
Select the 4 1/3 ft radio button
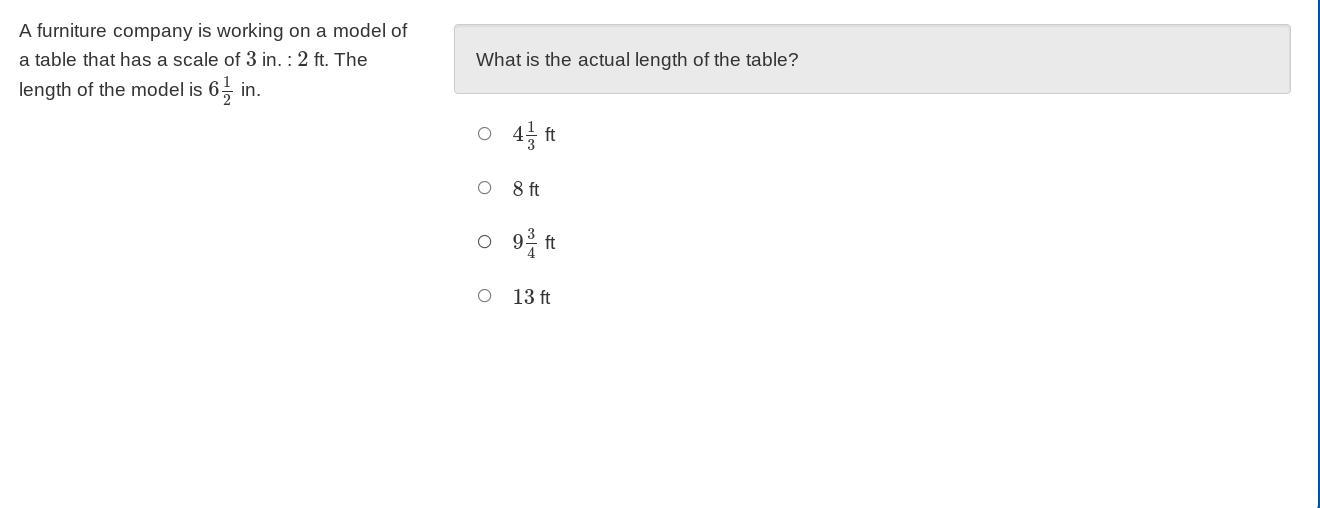(x=484, y=134)
